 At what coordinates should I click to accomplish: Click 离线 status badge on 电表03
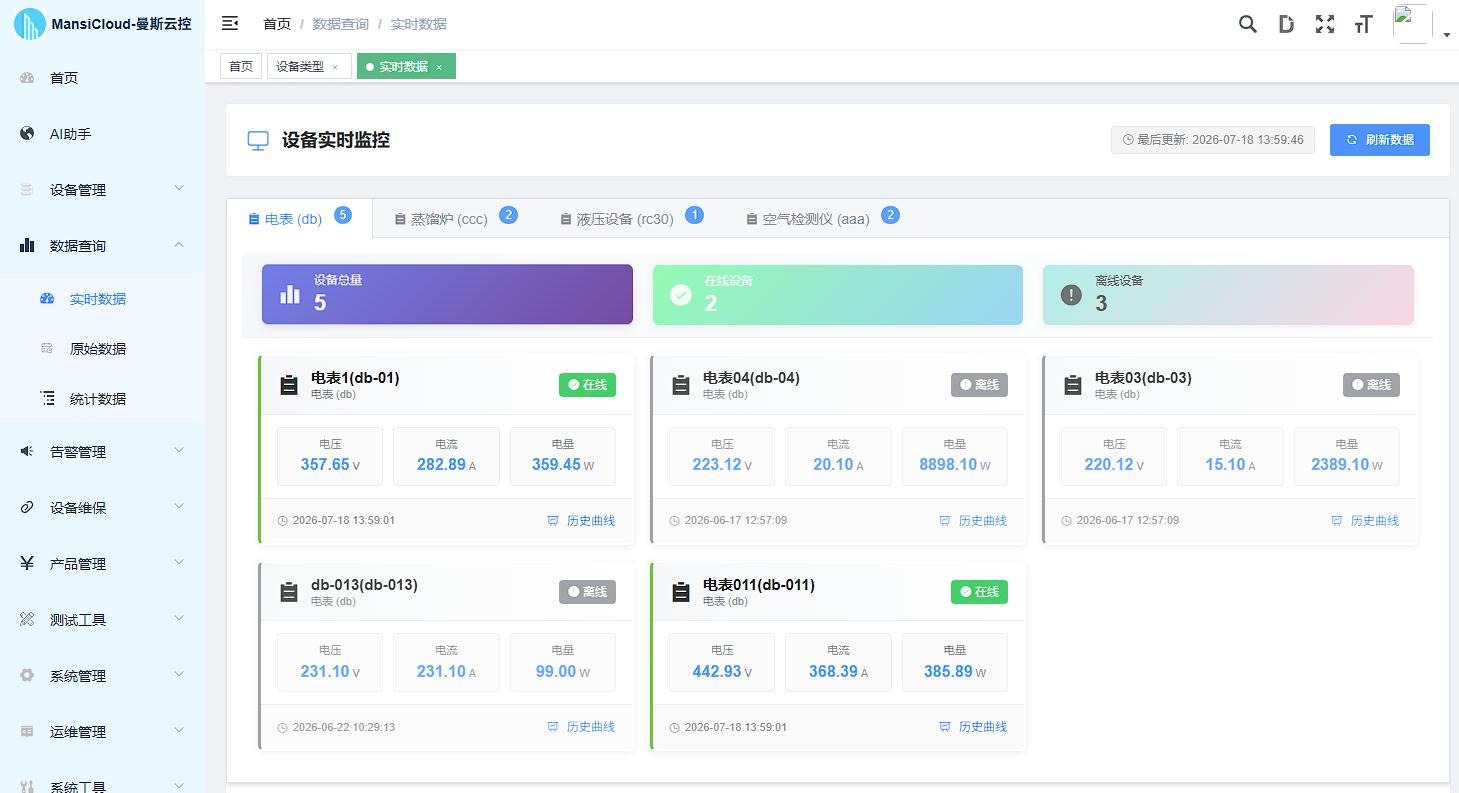pos(1371,385)
